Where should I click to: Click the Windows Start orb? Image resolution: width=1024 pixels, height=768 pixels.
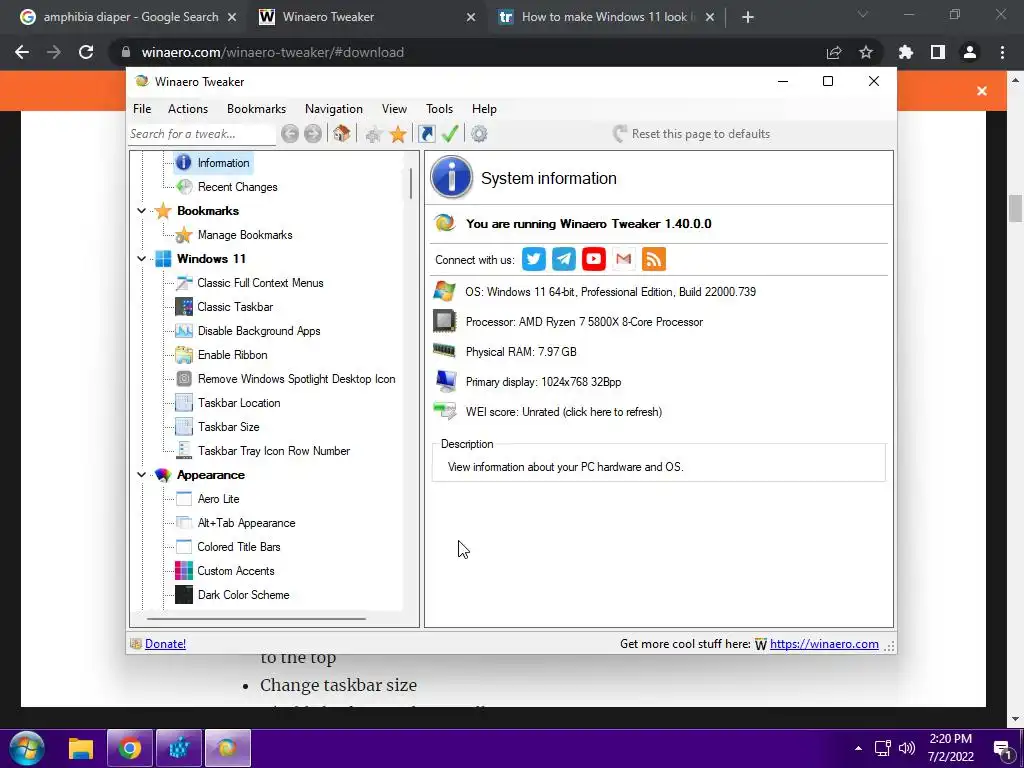[x=27, y=748]
